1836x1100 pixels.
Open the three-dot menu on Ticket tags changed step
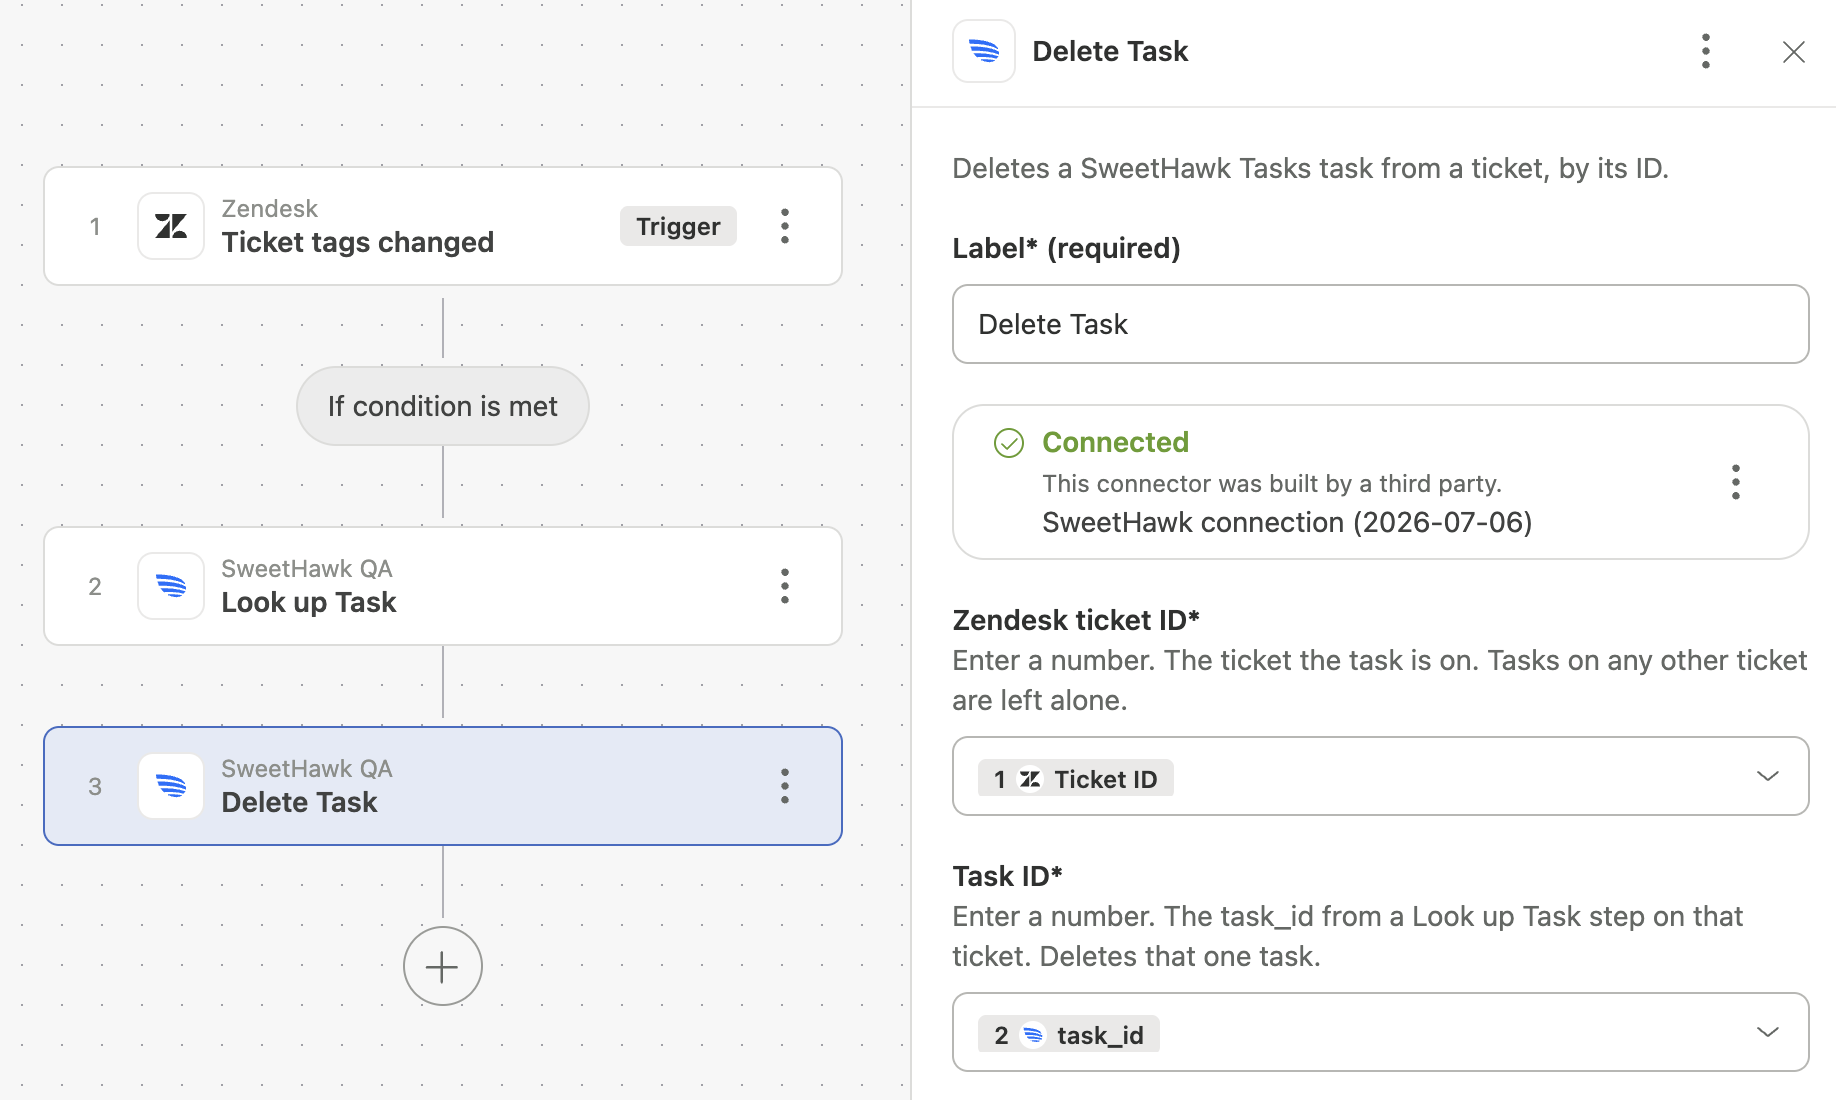[785, 226]
